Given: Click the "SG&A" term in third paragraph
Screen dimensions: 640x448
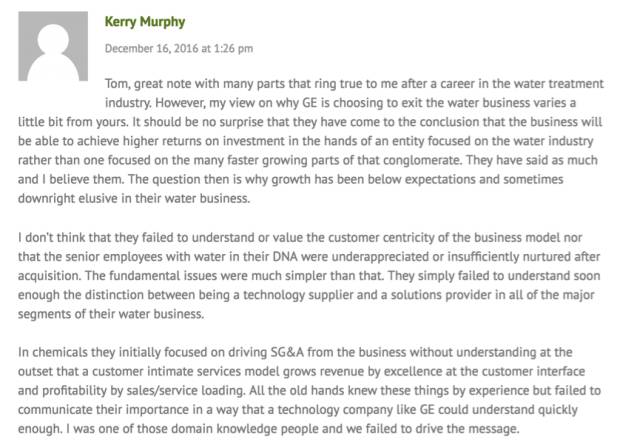Looking at the screenshot, I should (287, 353).
